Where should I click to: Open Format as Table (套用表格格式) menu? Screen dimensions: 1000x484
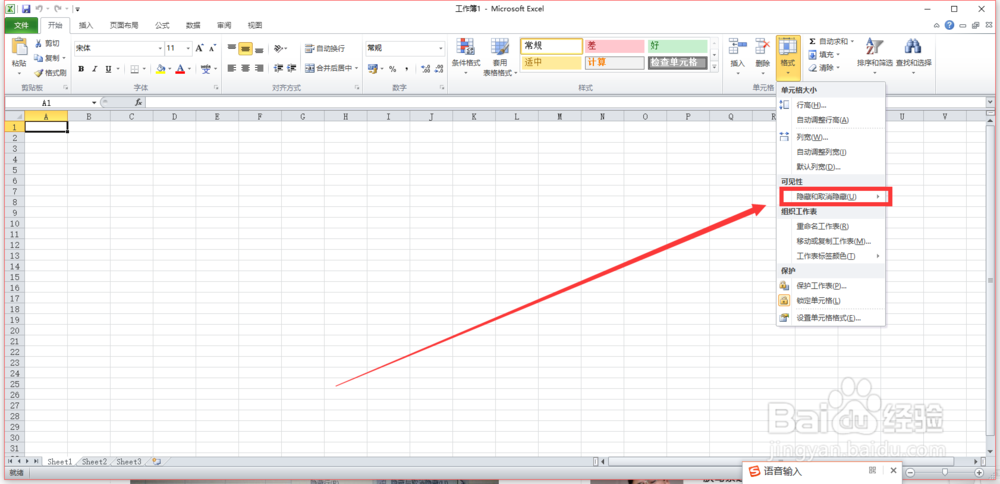pyautogui.click(x=499, y=56)
